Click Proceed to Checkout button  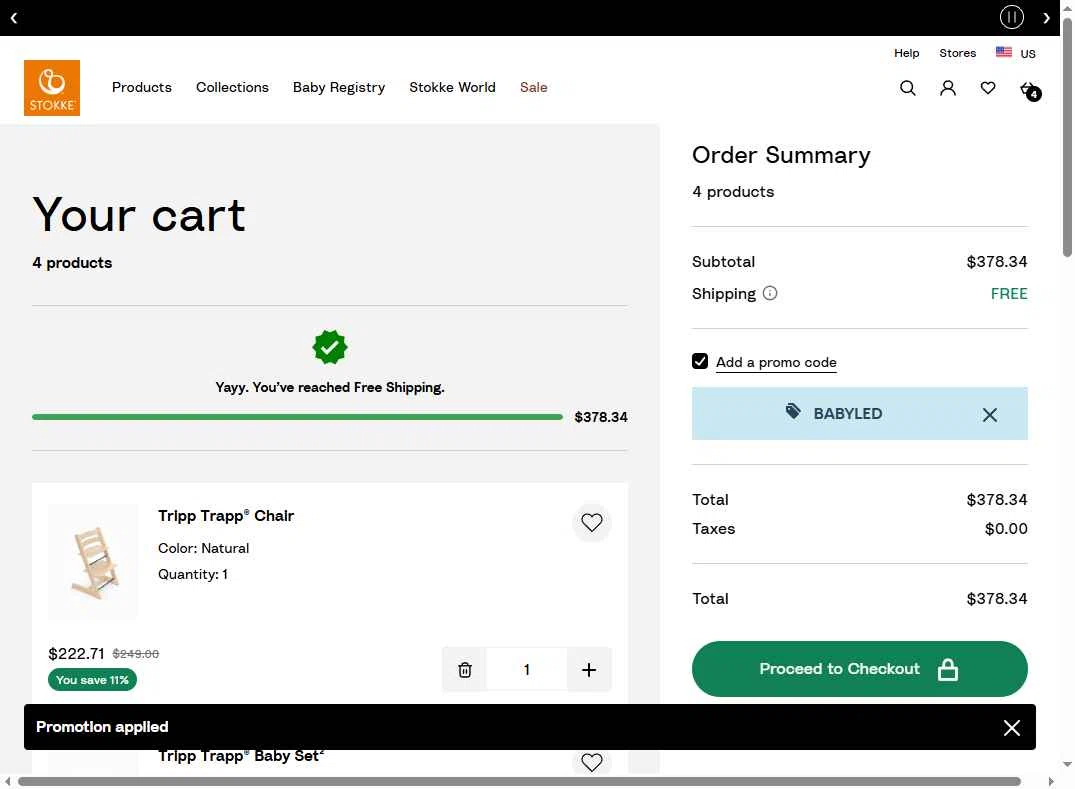click(860, 669)
